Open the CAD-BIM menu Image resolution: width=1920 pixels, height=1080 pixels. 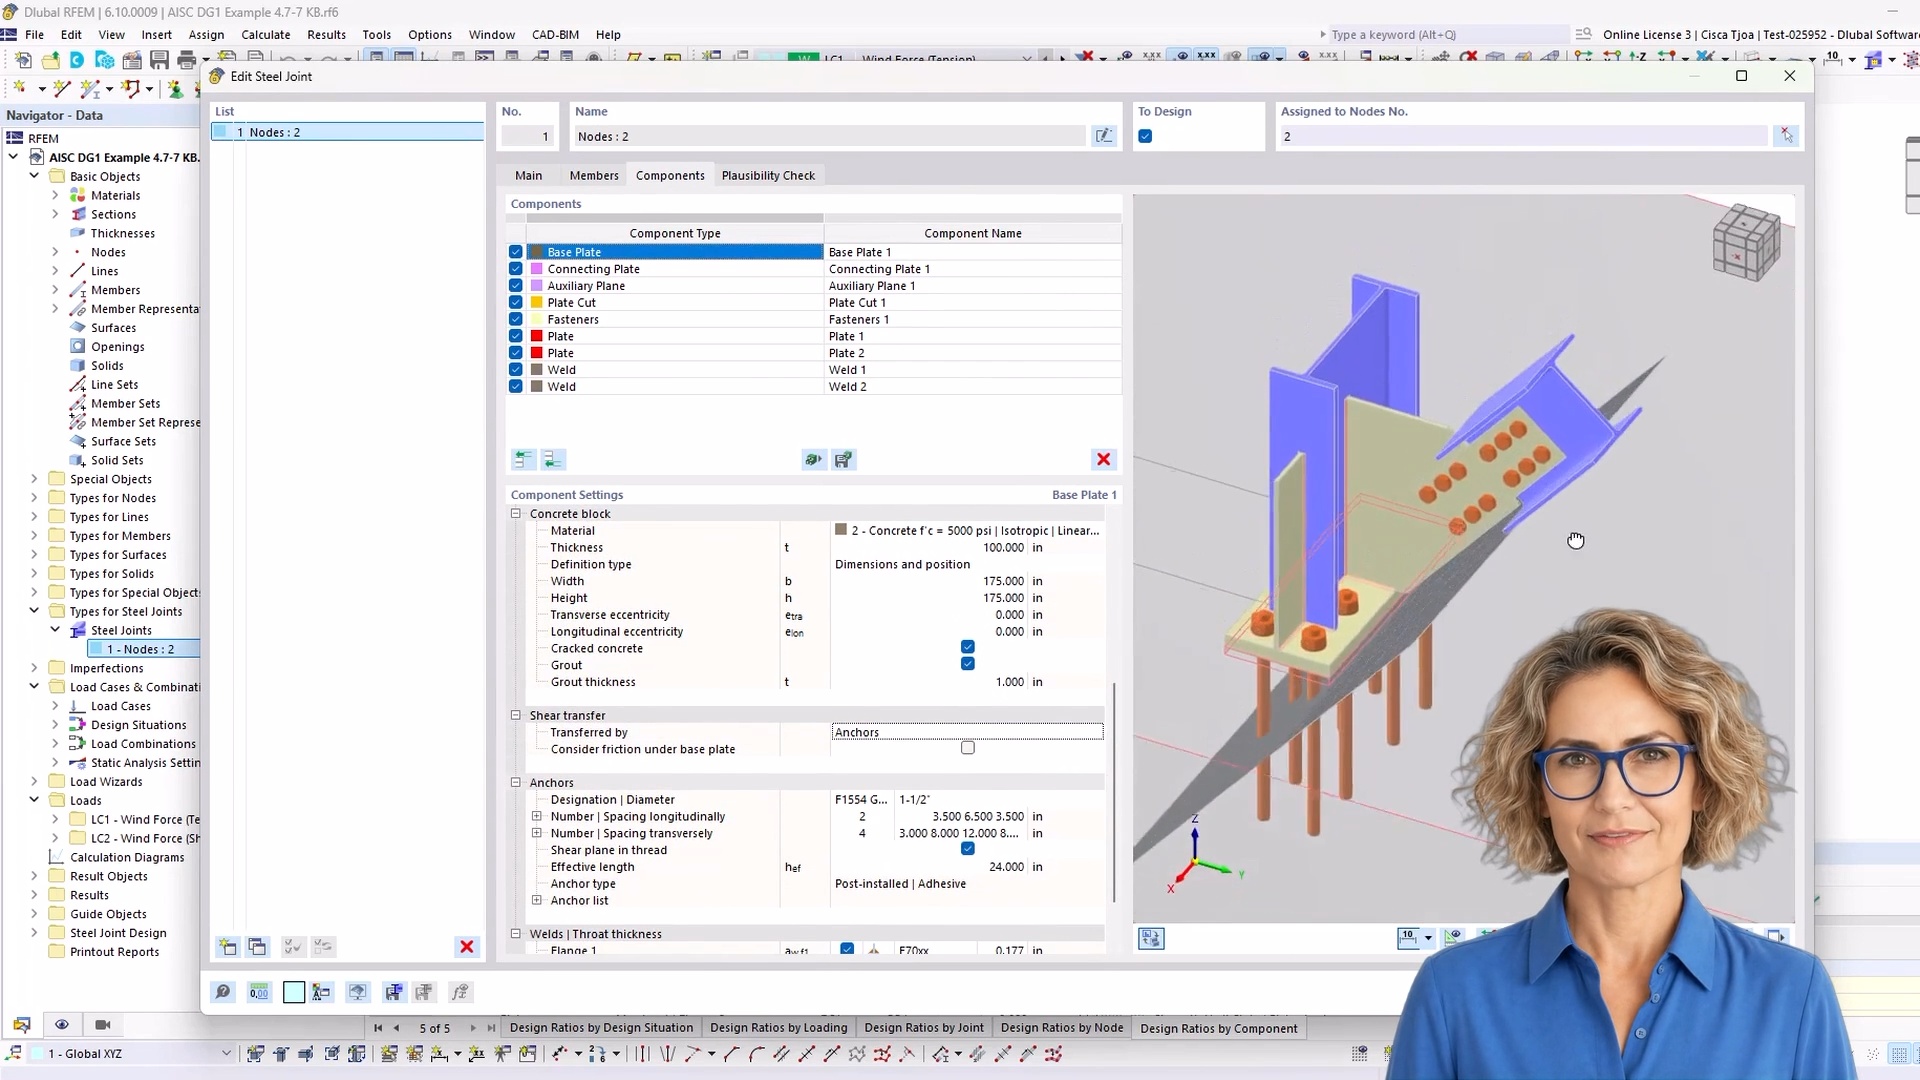click(x=555, y=34)
